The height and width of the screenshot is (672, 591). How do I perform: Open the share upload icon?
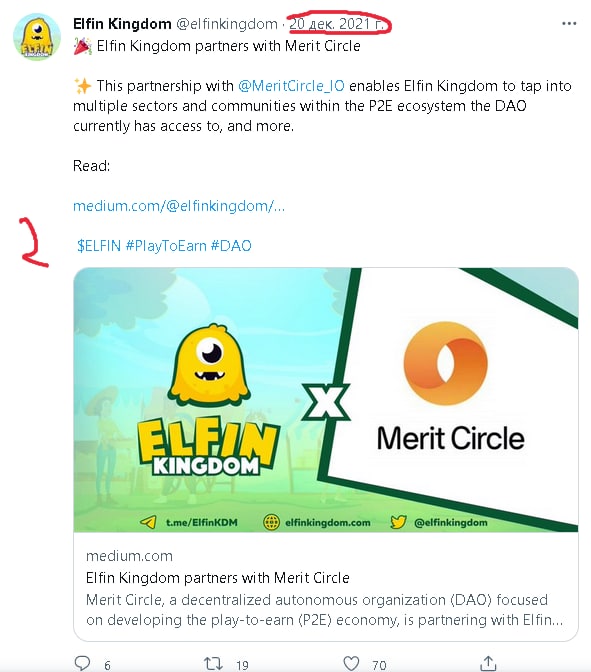pos(488,663)
